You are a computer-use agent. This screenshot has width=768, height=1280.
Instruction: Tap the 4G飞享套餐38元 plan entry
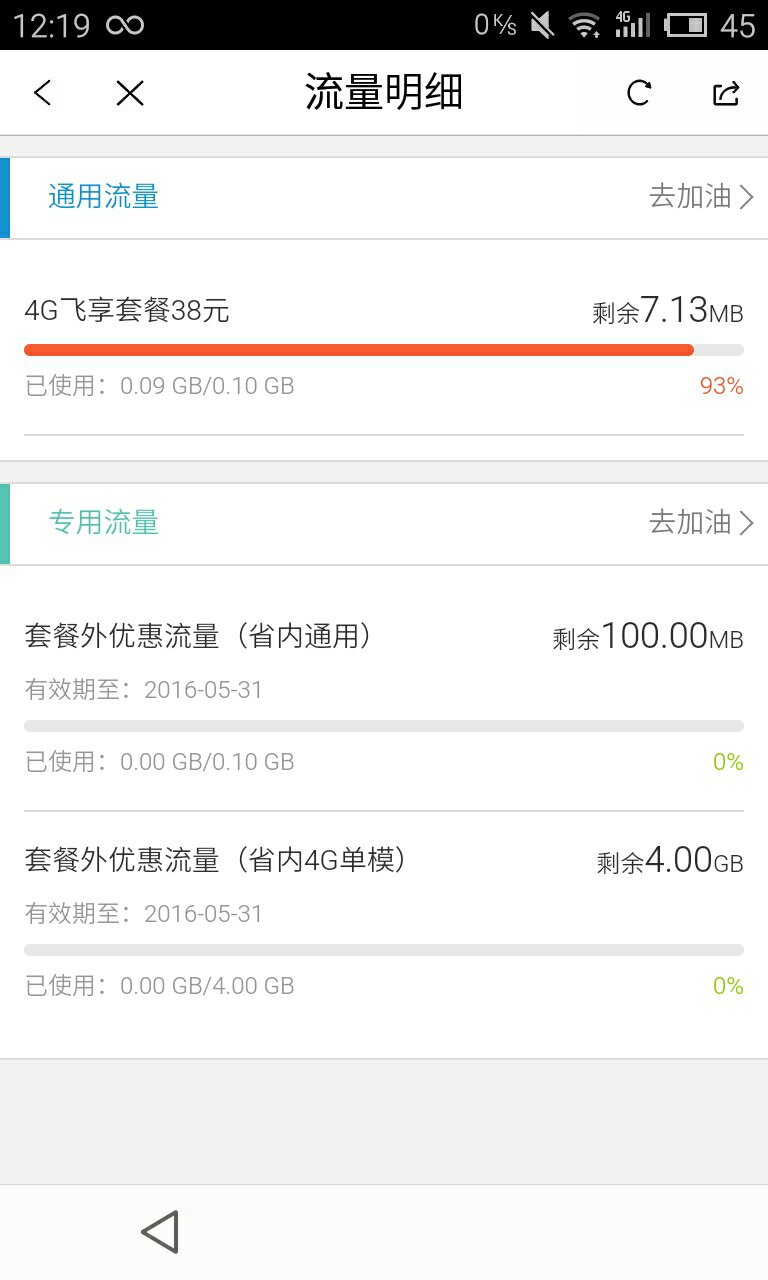click(x=127, y=311)
